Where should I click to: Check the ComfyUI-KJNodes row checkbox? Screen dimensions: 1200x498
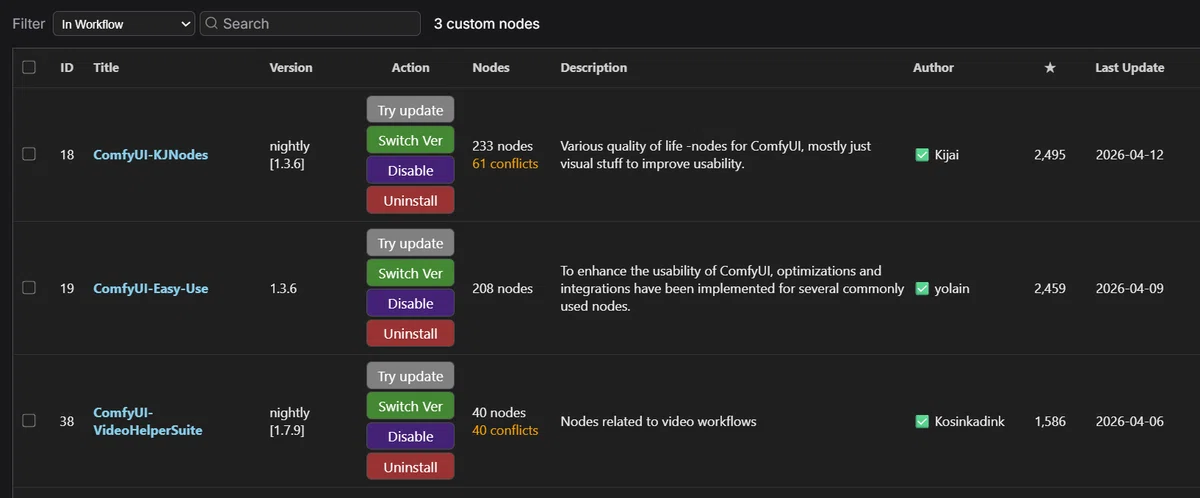point(29,154)
